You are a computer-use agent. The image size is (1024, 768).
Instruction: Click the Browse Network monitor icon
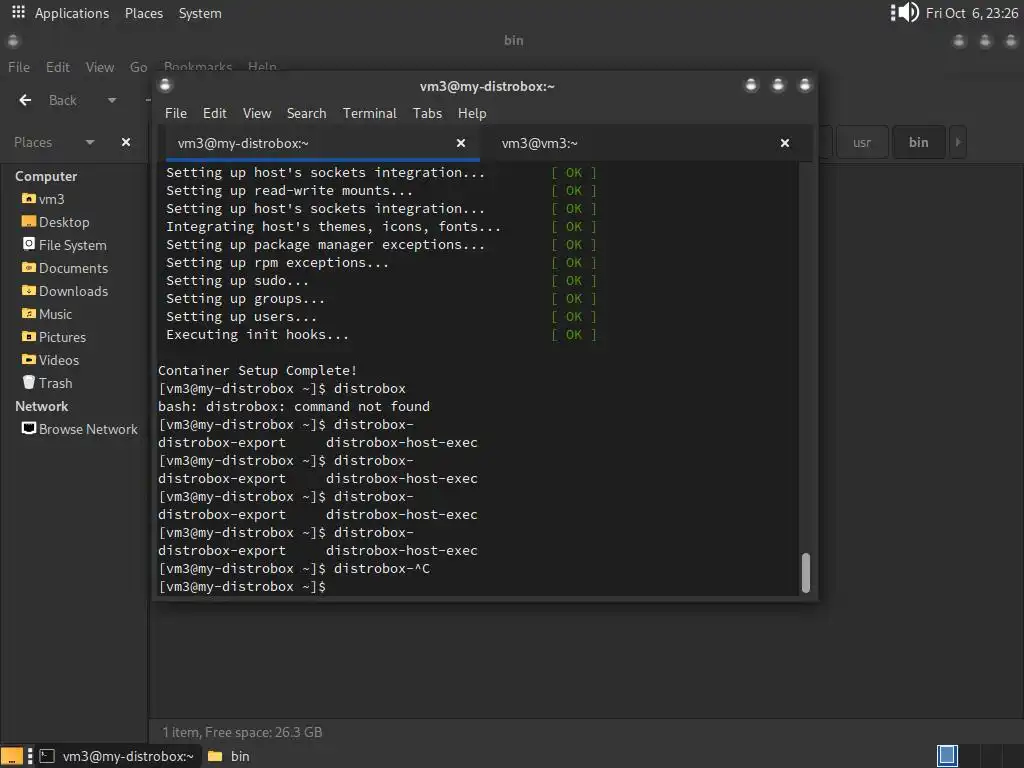tap(29, 428)
